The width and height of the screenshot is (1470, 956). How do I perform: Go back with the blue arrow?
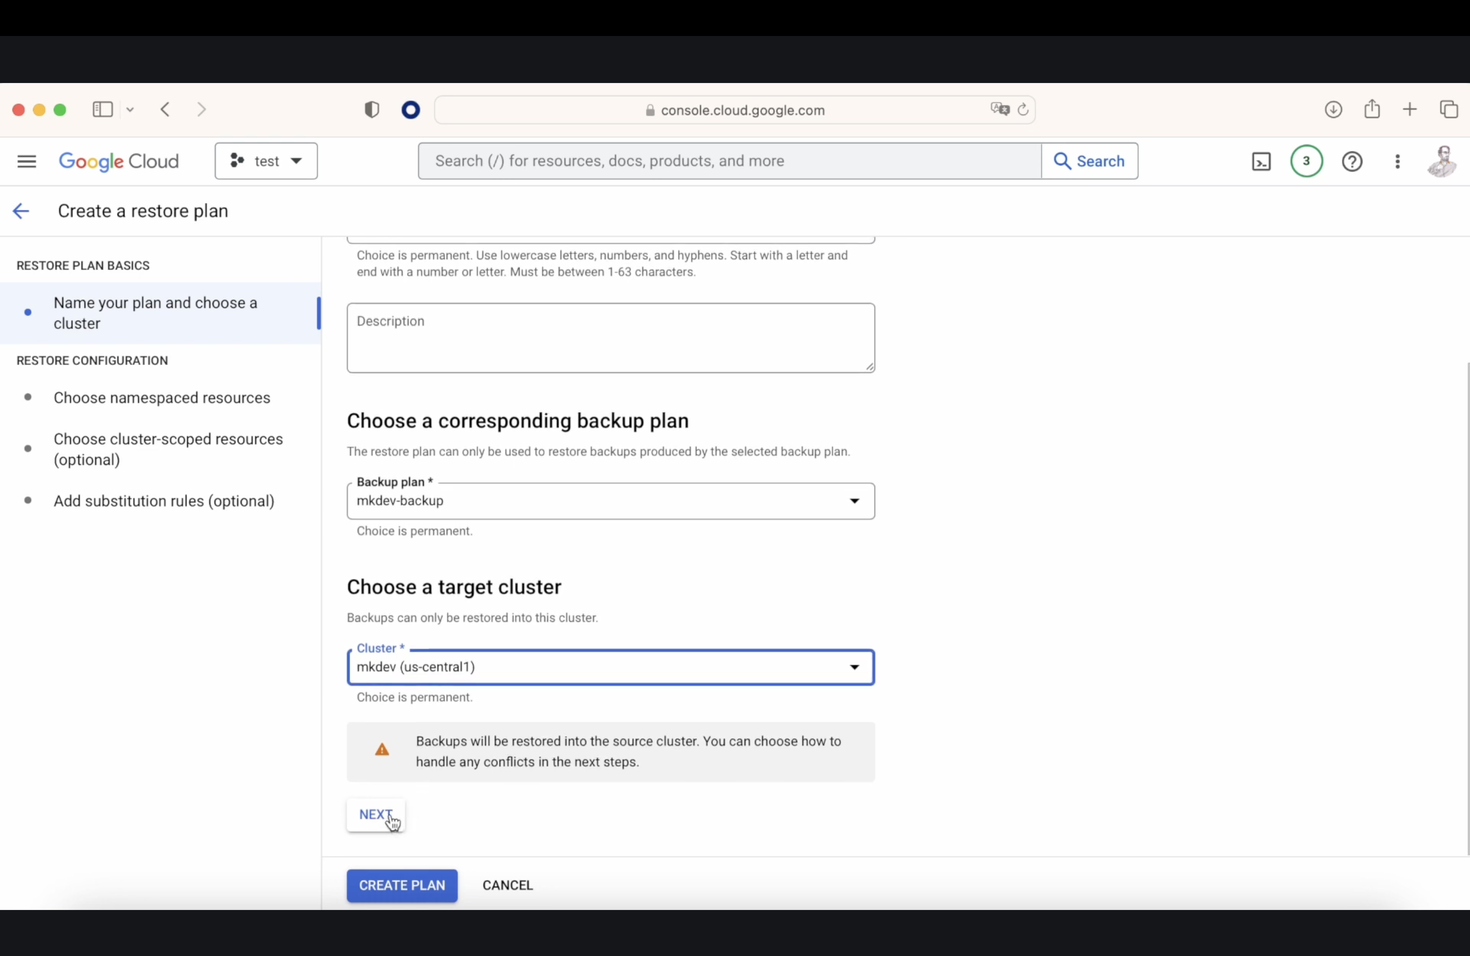[21, 211]
